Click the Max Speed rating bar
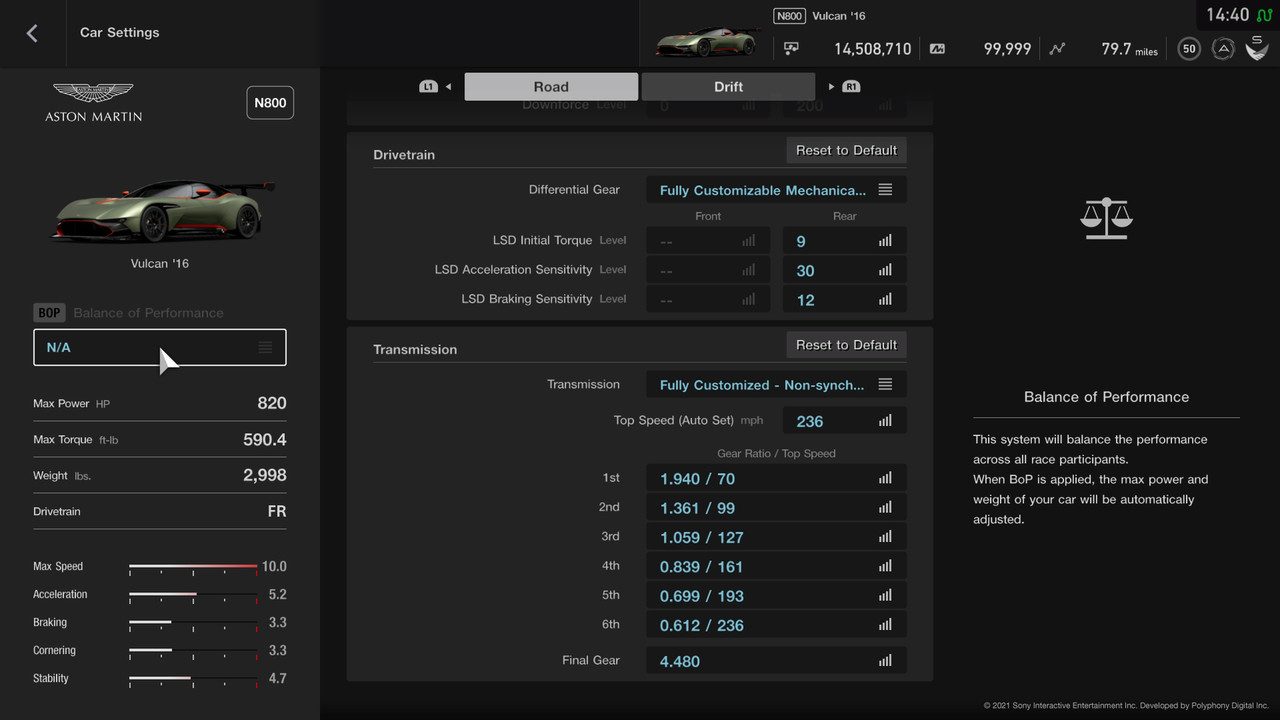The height and width of the screenshot is (720, 1280). coord(193,567)
